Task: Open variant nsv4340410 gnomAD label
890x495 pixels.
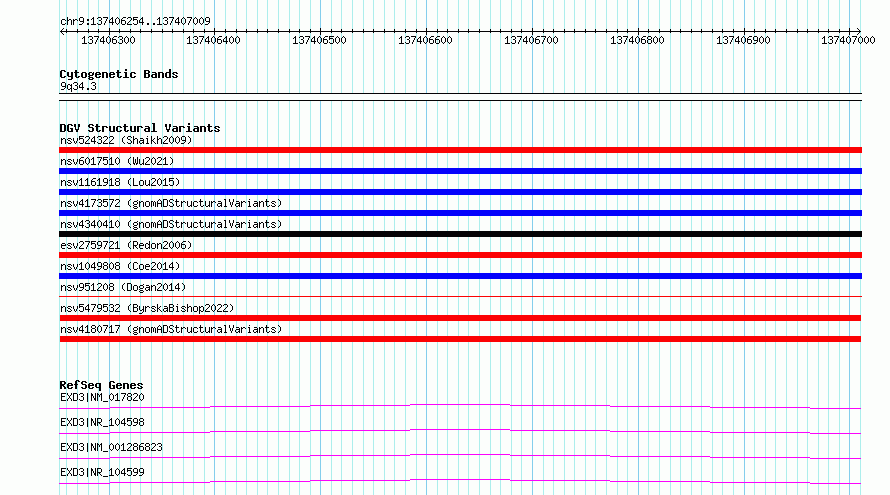Action: coord(171,224)
